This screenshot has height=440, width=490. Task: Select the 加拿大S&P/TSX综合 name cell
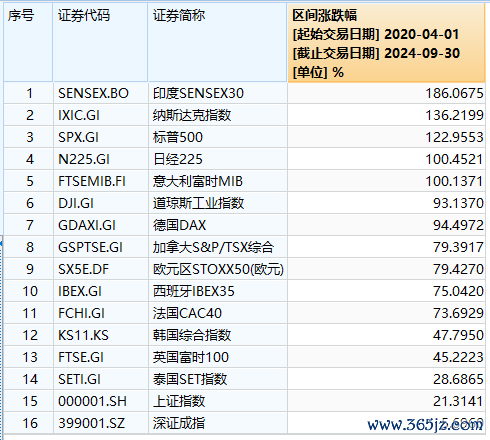point(218,247)
